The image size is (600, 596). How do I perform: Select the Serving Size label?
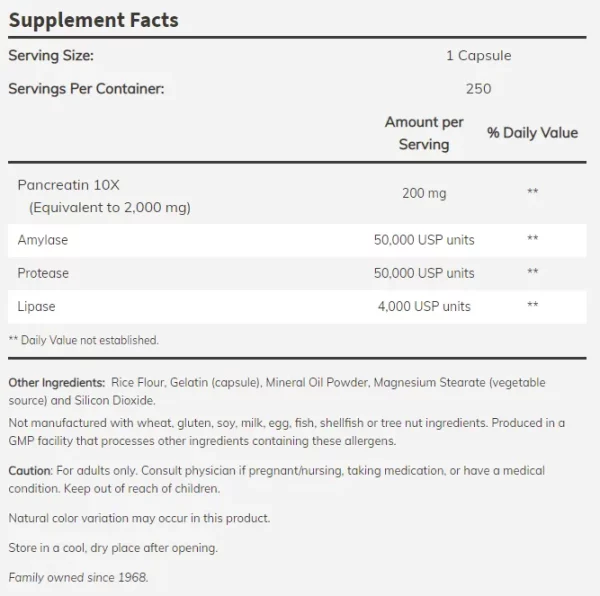coord(51,56)
